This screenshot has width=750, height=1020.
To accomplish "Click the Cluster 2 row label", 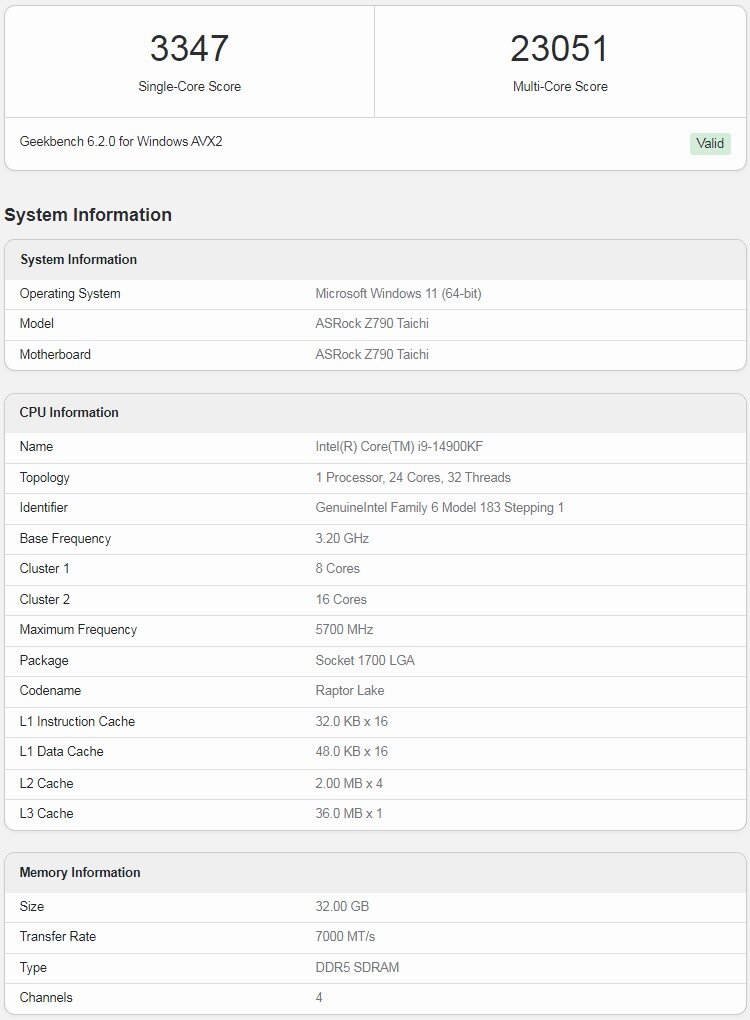I will pyautogui.click(x=44, y=600).
